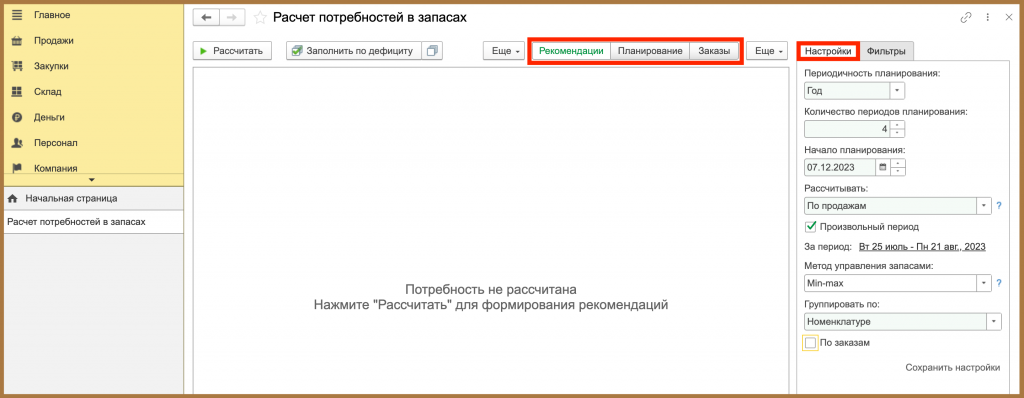The image size is (1024, 398).
Task: Decrease Количество периодов планирования value
Action: 897,133
